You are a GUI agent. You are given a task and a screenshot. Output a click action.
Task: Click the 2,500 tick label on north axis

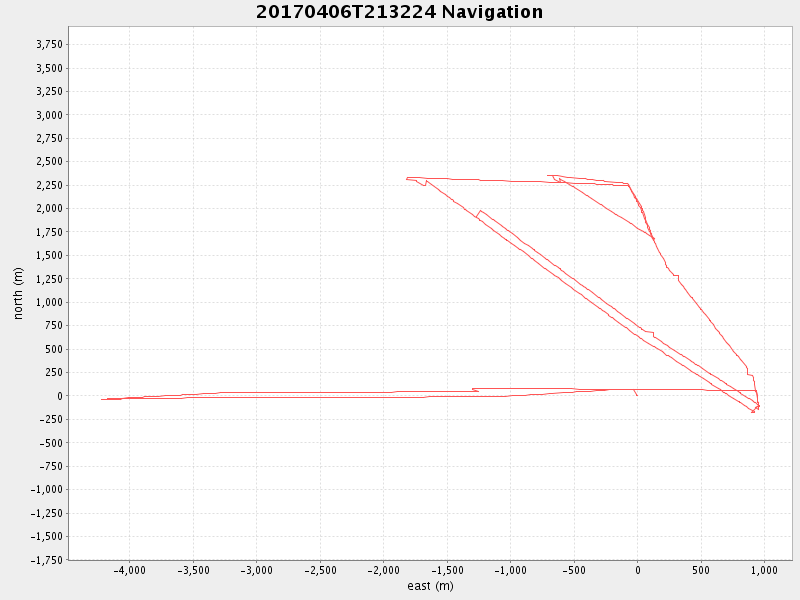coord(49,162)
